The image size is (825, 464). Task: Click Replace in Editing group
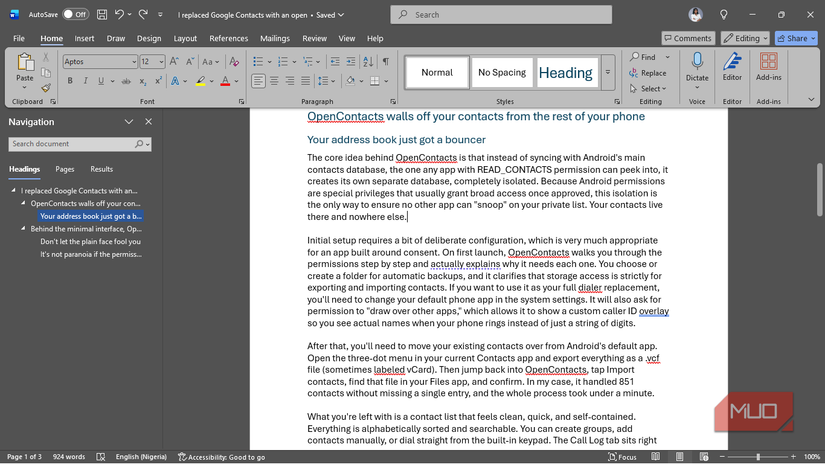648,73
